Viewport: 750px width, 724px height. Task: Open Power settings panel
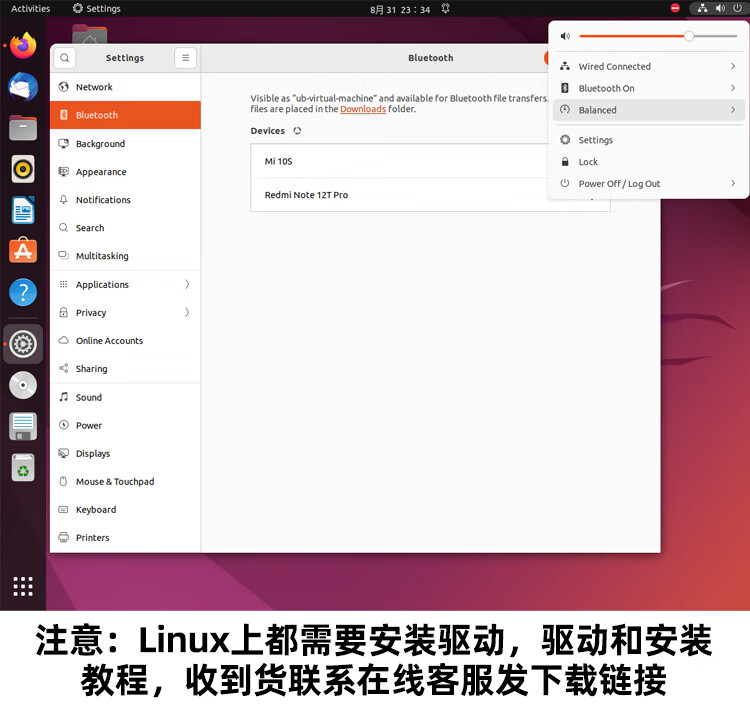click(x=125, y=425)
